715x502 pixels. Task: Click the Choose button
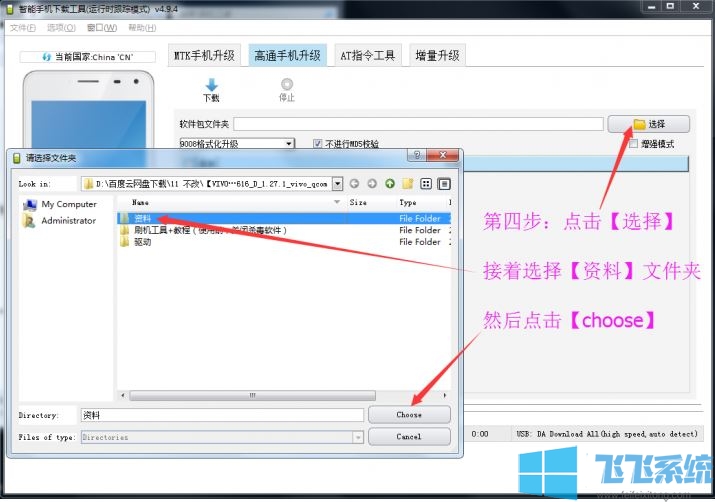[x=409, y=415]
